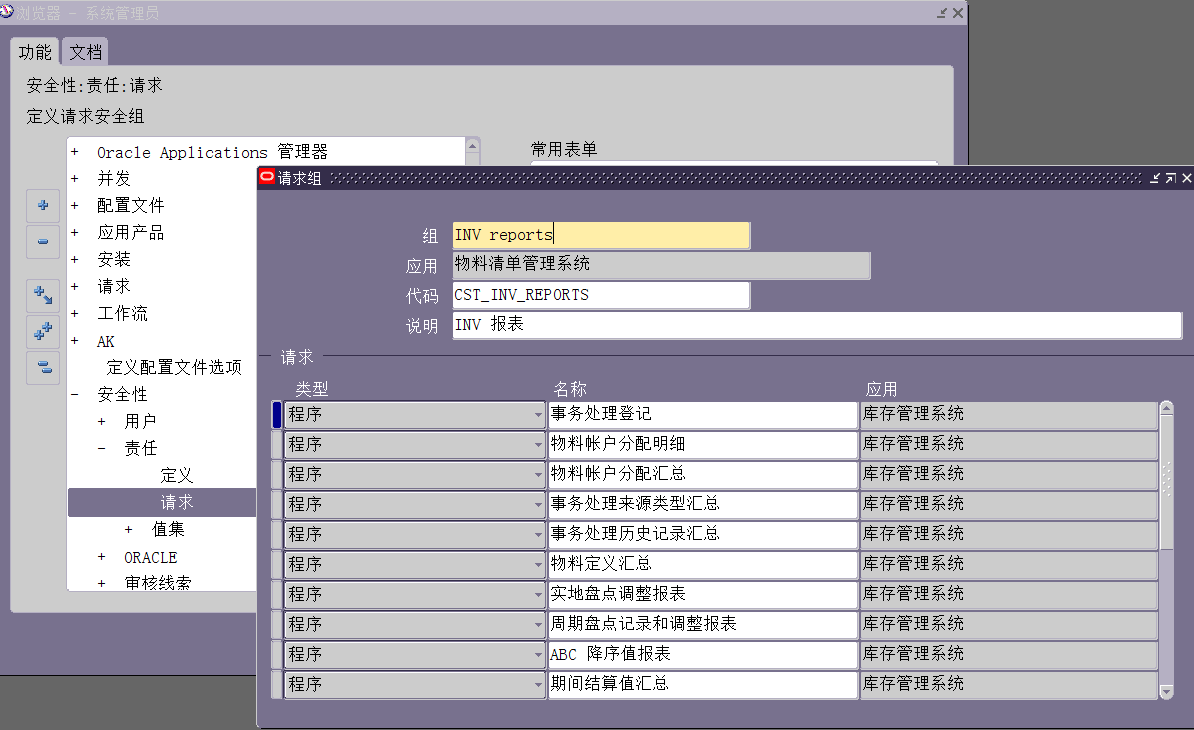
Task: Open 类型 dropdown for 事务处理来源类型汇总 row
Action: [538, 505]
